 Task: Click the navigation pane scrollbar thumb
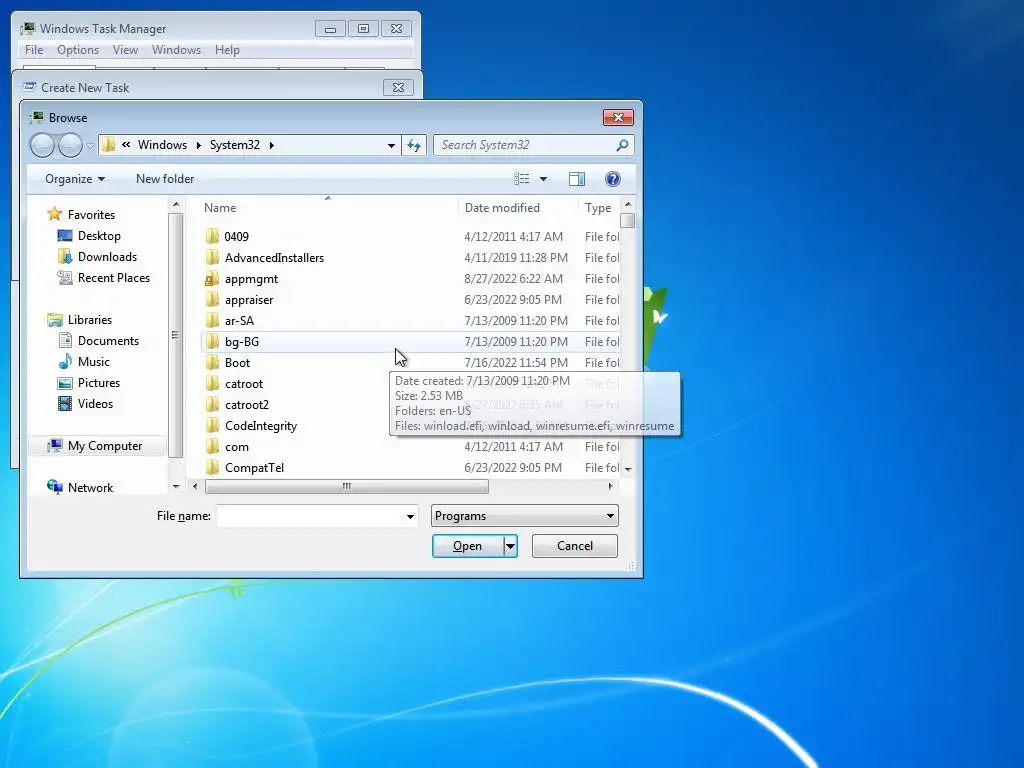pos(175,335)
